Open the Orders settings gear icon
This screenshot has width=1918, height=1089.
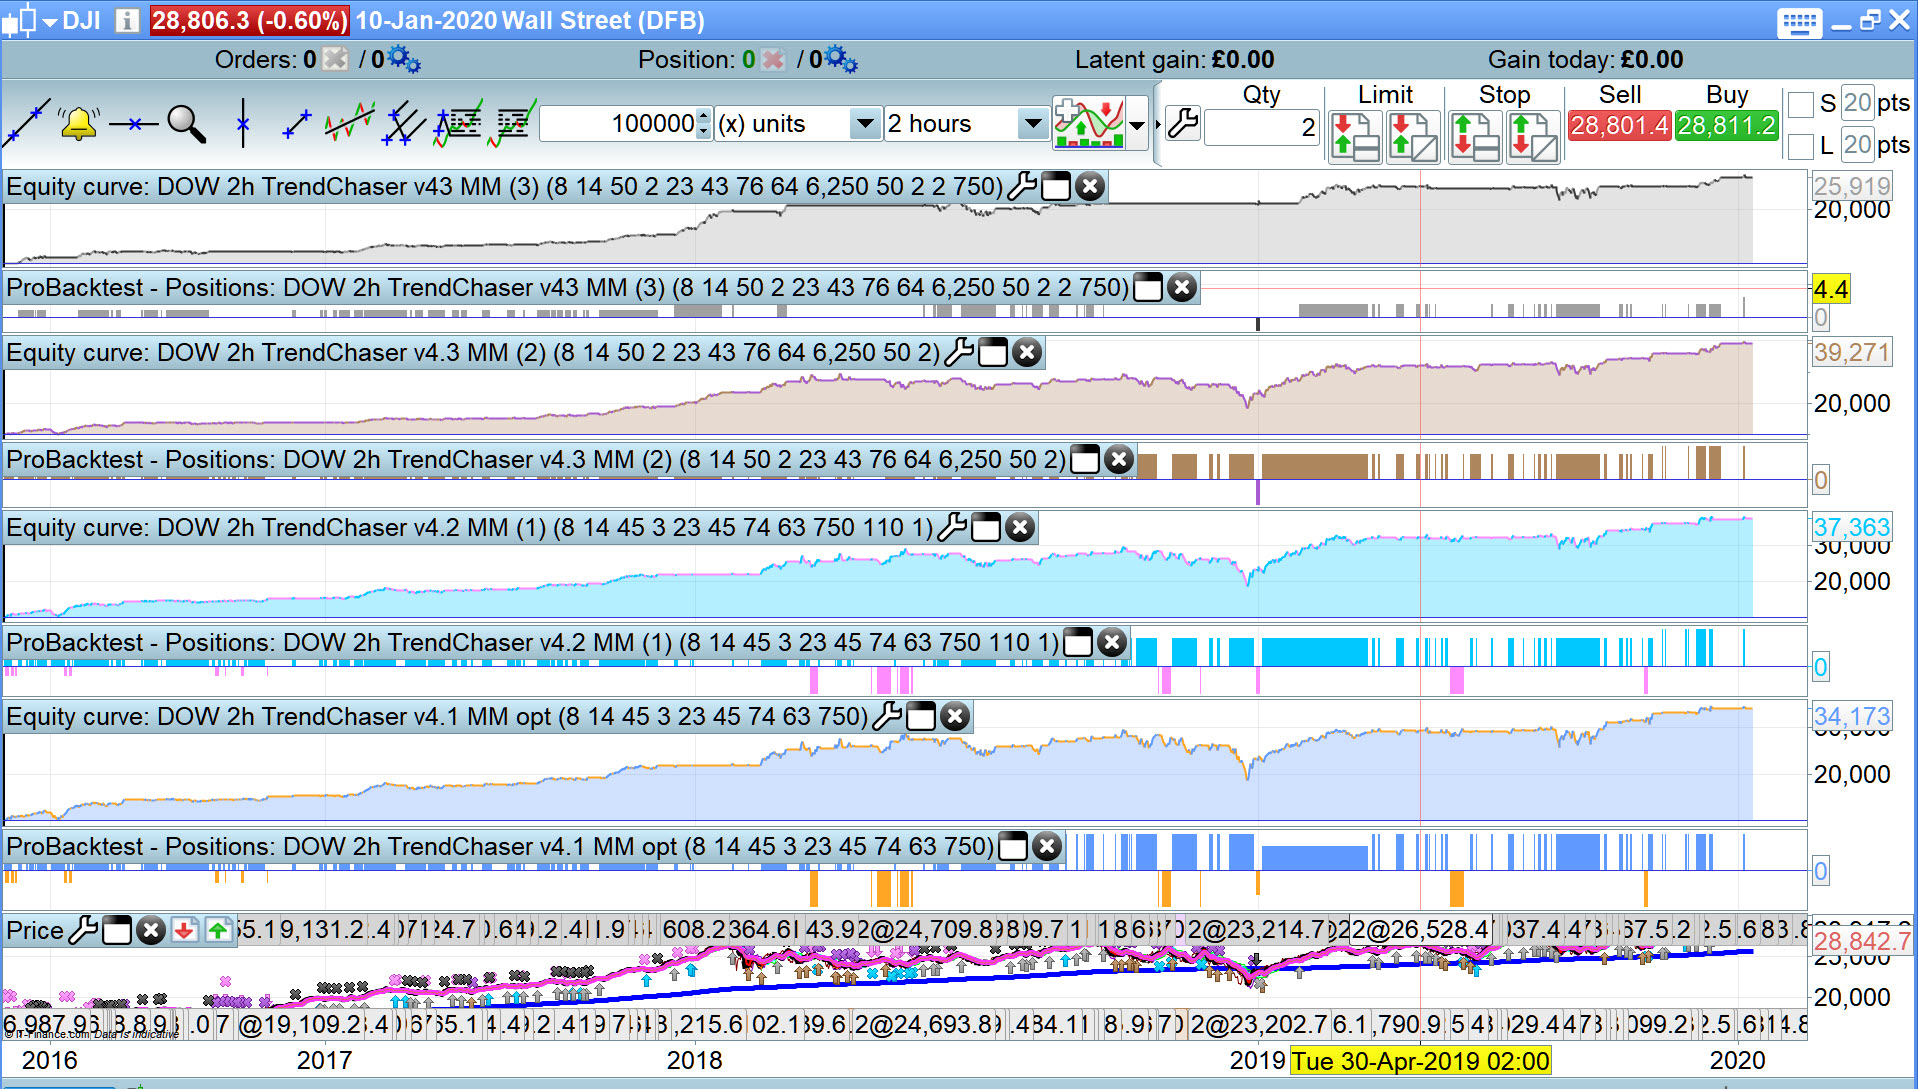[403, 59]
